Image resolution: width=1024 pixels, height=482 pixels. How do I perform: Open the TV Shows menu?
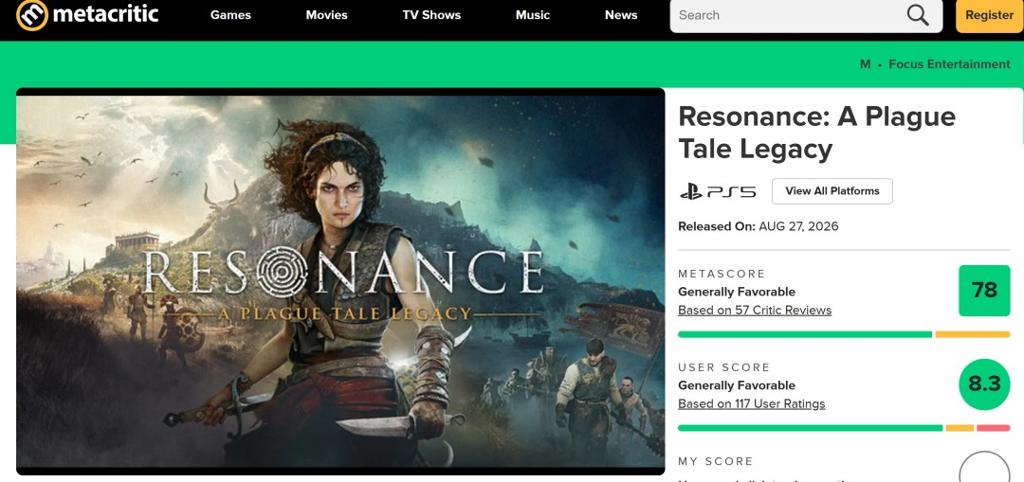pyautogui.click(x=432, y=15)
